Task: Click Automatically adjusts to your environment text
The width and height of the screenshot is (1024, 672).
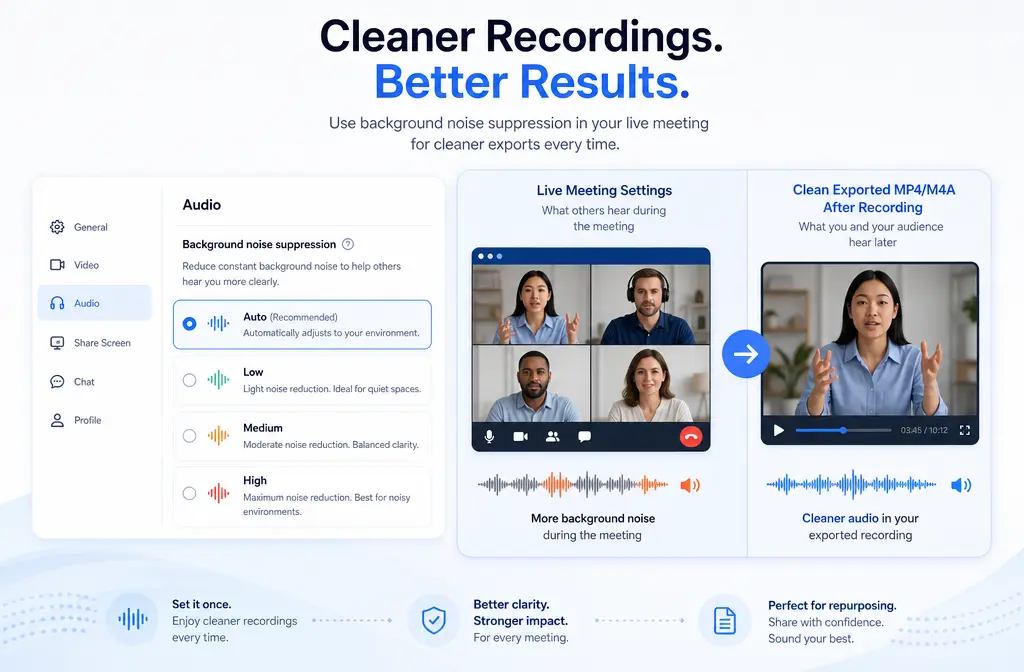Action: click(x=331, y=333)
